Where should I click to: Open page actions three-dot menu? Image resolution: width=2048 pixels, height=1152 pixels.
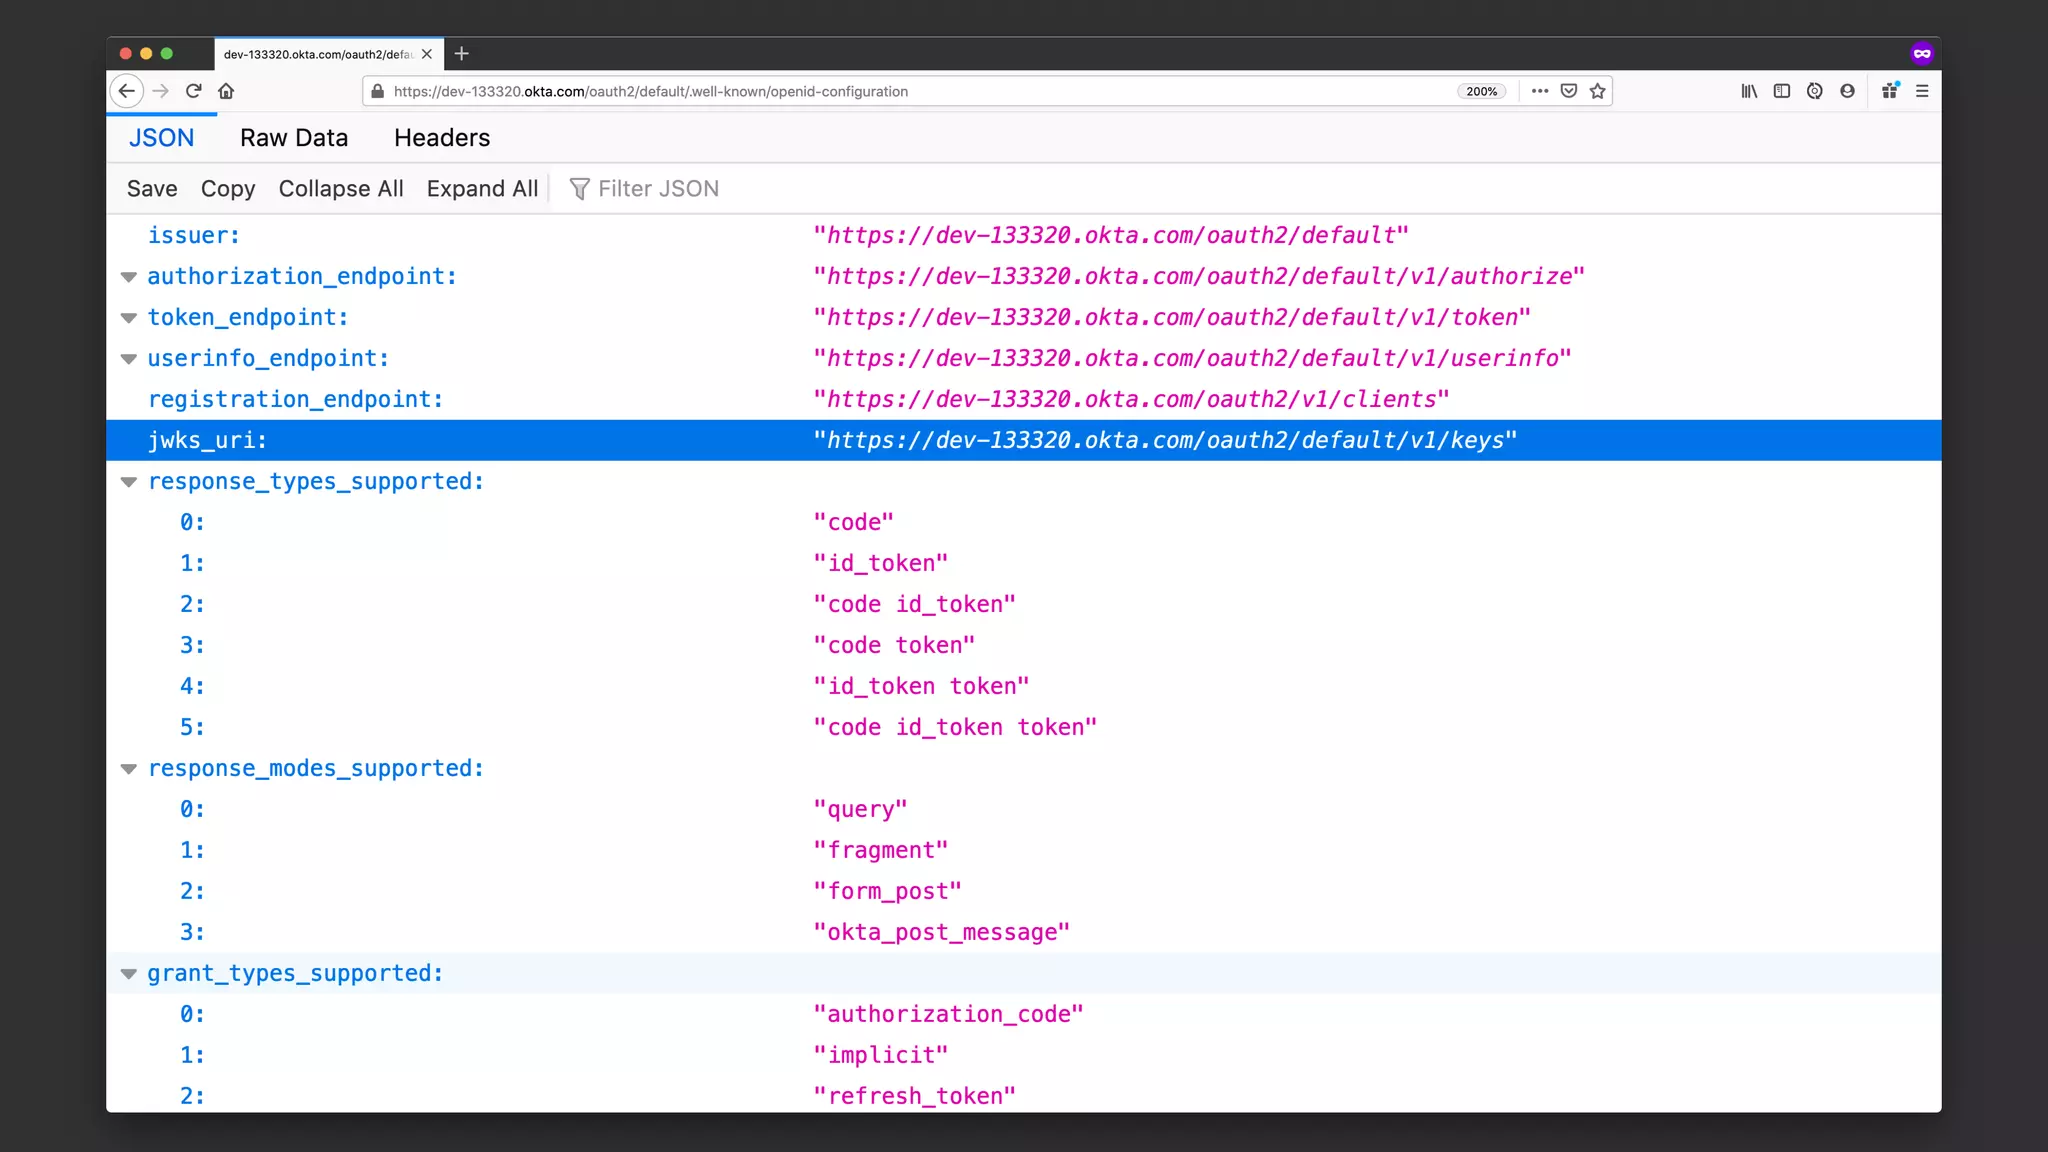[1540, 91]
